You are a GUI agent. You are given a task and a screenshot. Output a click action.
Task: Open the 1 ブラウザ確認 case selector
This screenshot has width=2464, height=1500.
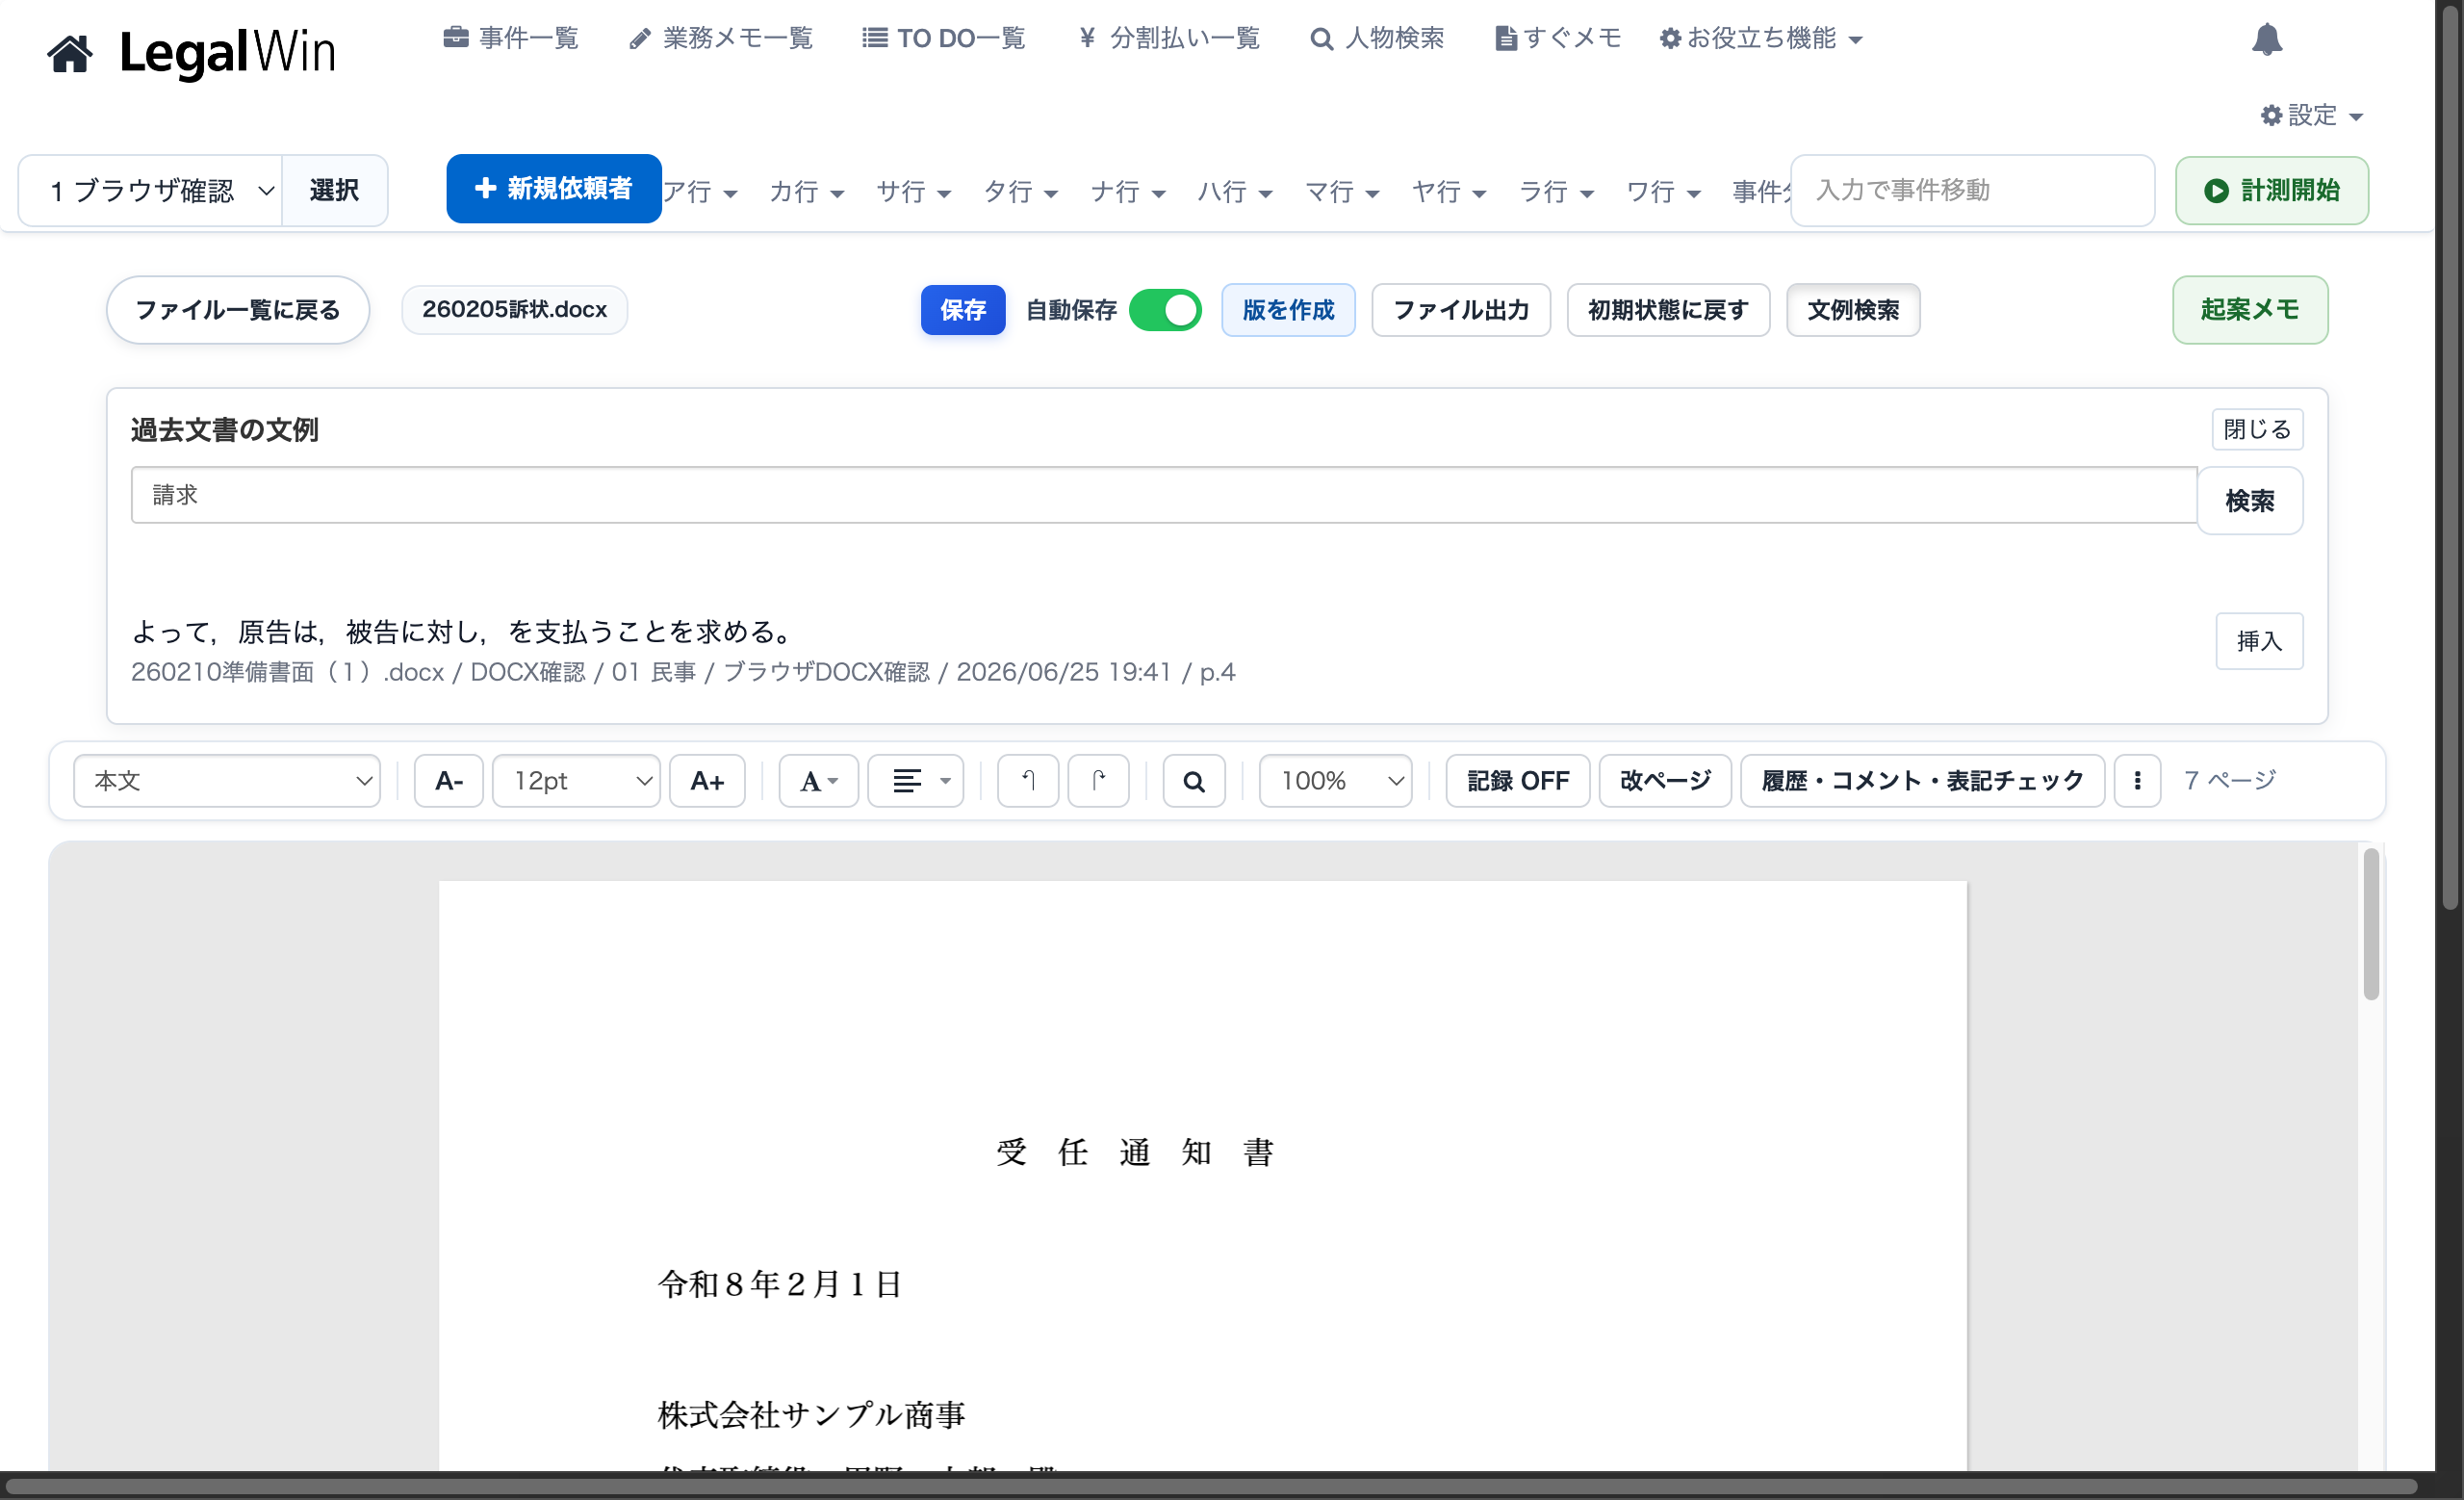[x=151, y=190]
